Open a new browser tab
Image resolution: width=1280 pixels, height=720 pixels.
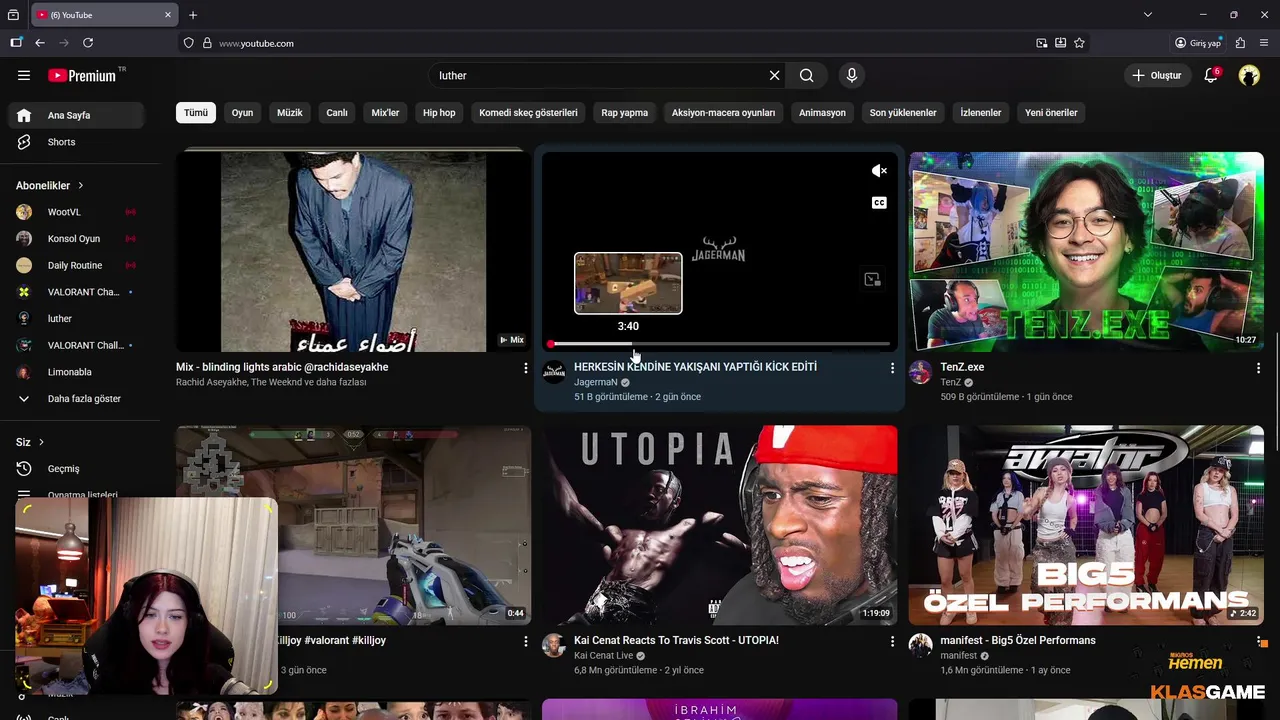(193, 15)
